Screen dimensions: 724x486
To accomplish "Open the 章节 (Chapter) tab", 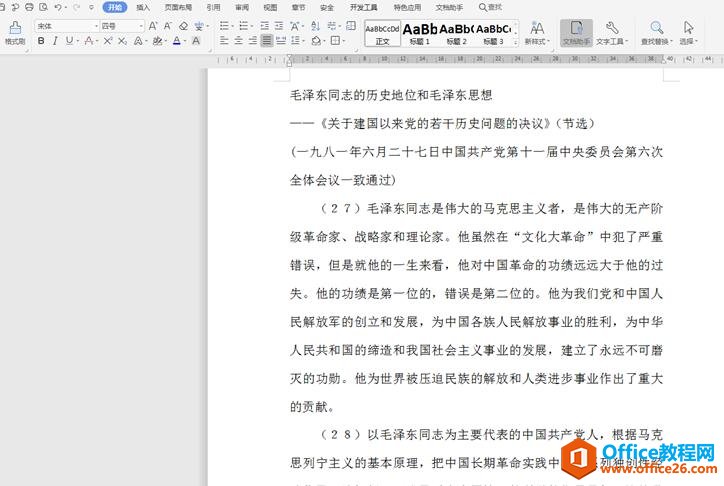I will coord(299,7).
